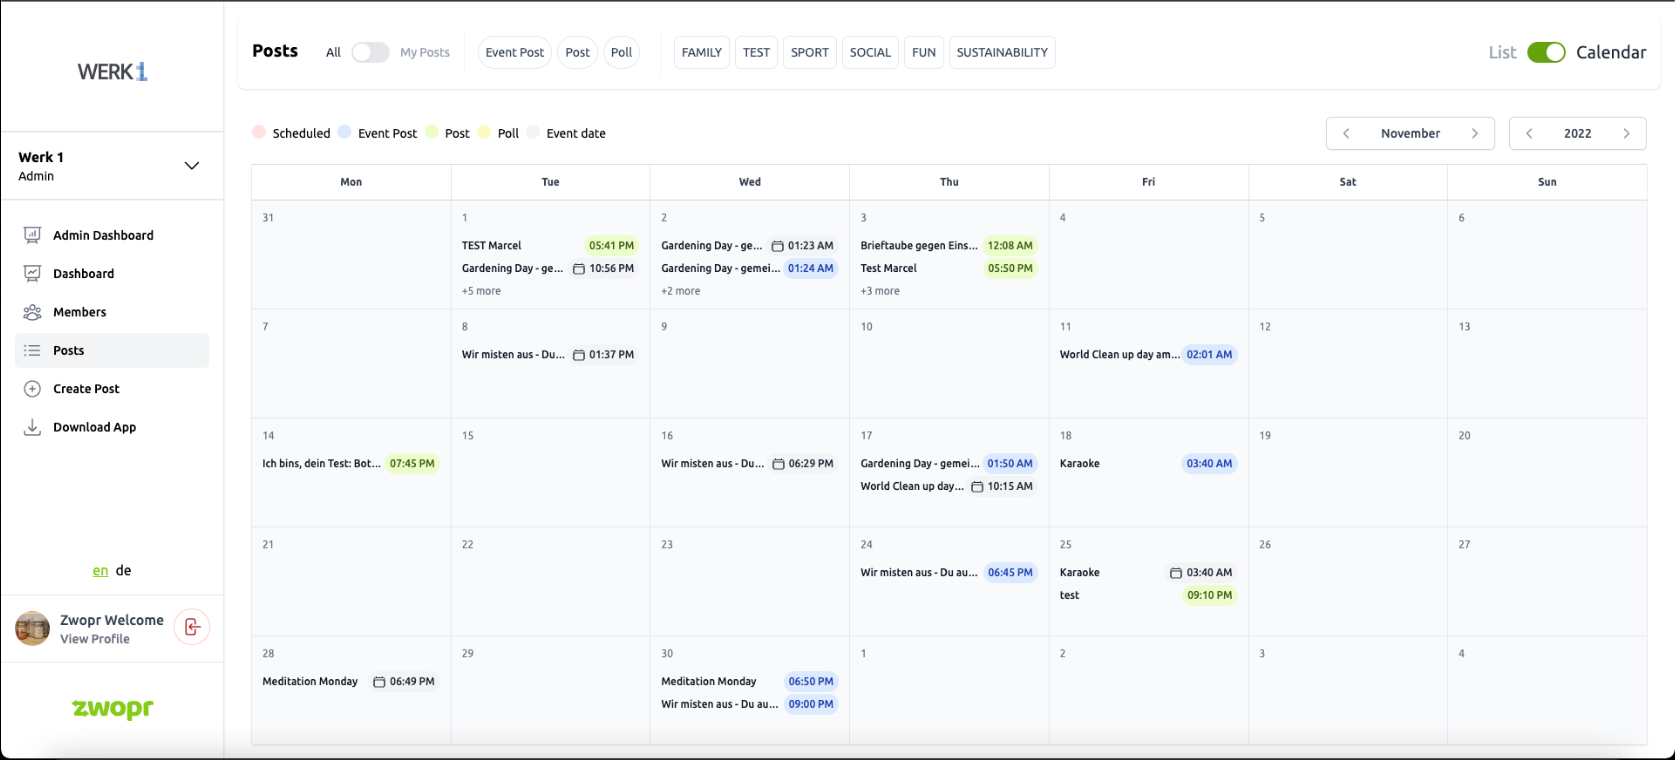Click the Dashboard chart icon
This screenshot has height=760, width=1675.
pyautogui.click(x=32, y=273)
